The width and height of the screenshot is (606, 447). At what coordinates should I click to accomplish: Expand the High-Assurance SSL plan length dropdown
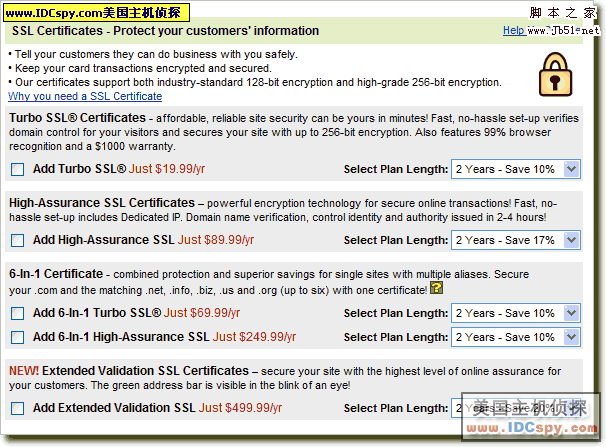[515, 240]
